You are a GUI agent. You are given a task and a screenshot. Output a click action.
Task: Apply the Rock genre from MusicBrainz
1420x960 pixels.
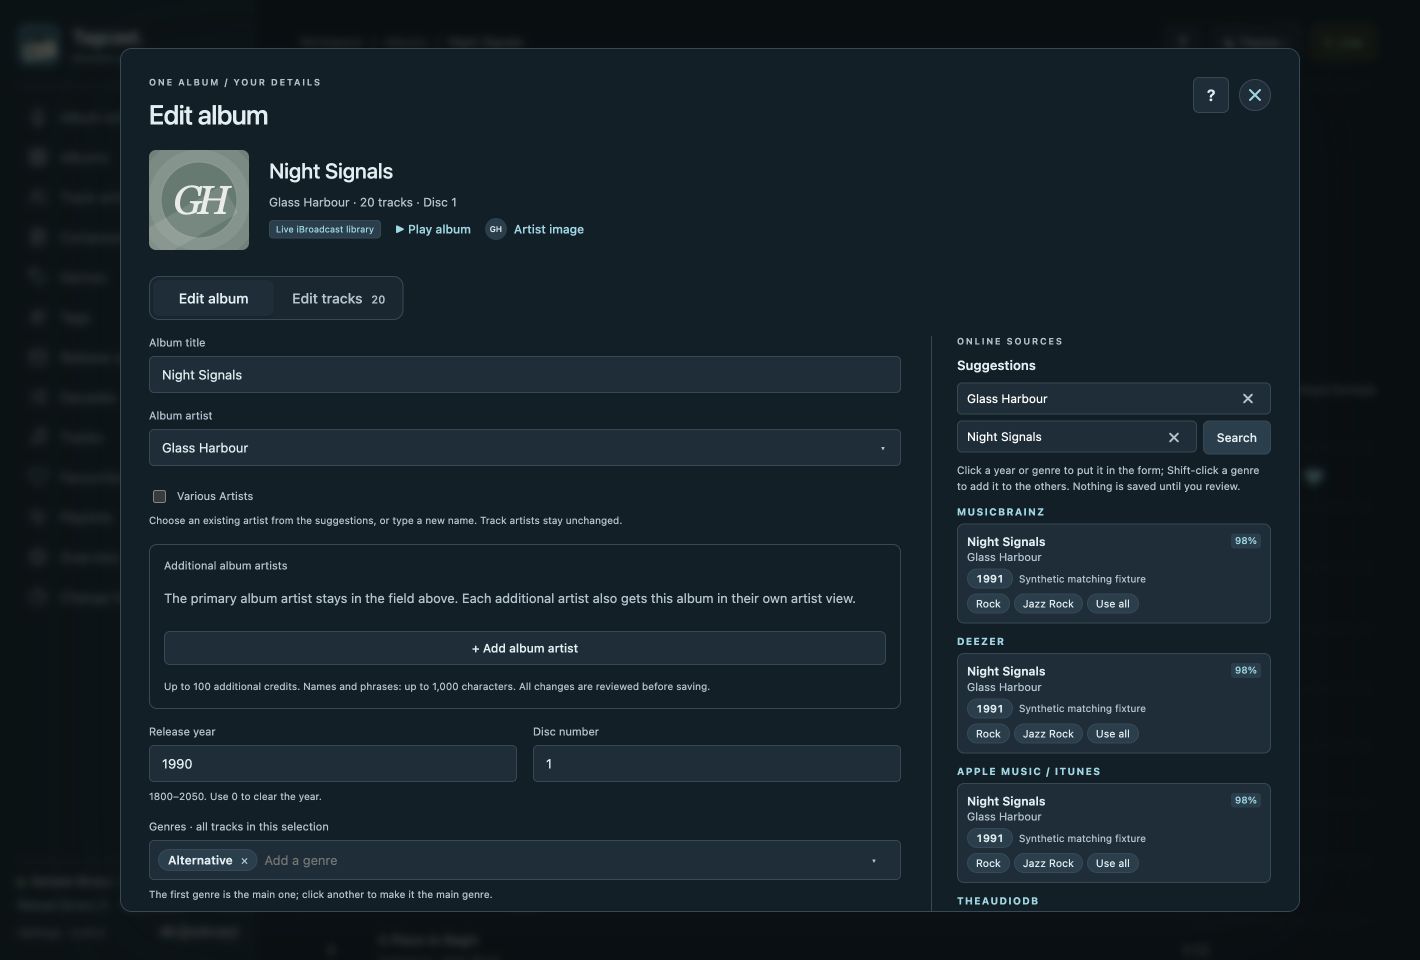tap(988, 604)
